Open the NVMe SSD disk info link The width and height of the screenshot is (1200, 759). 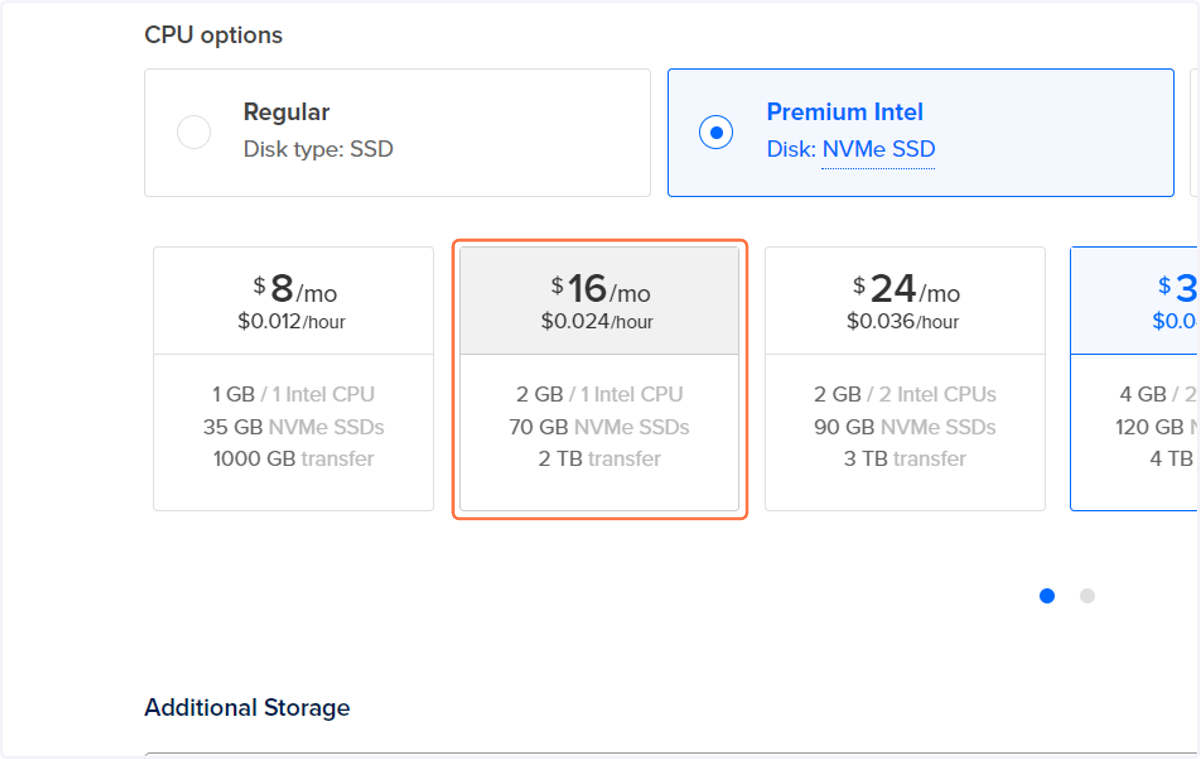coord(878,150)
